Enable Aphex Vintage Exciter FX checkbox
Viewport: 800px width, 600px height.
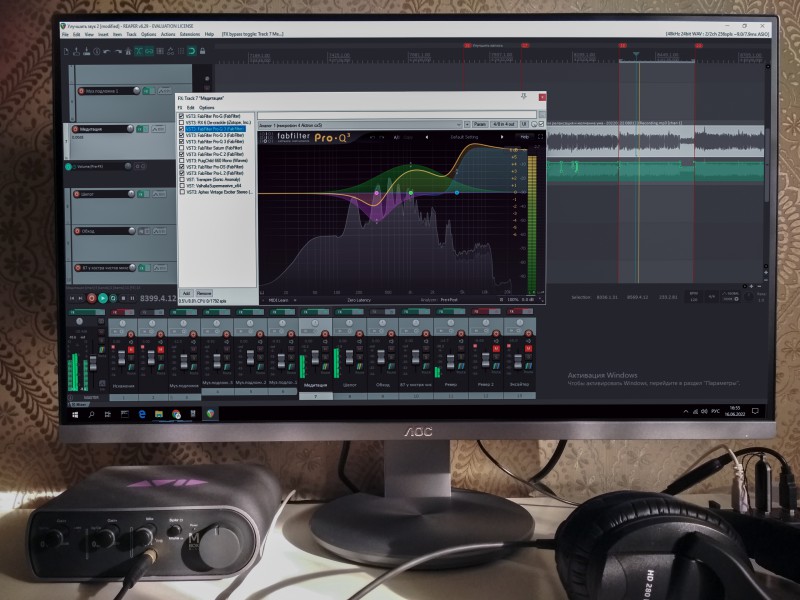[x=181, y=192]
